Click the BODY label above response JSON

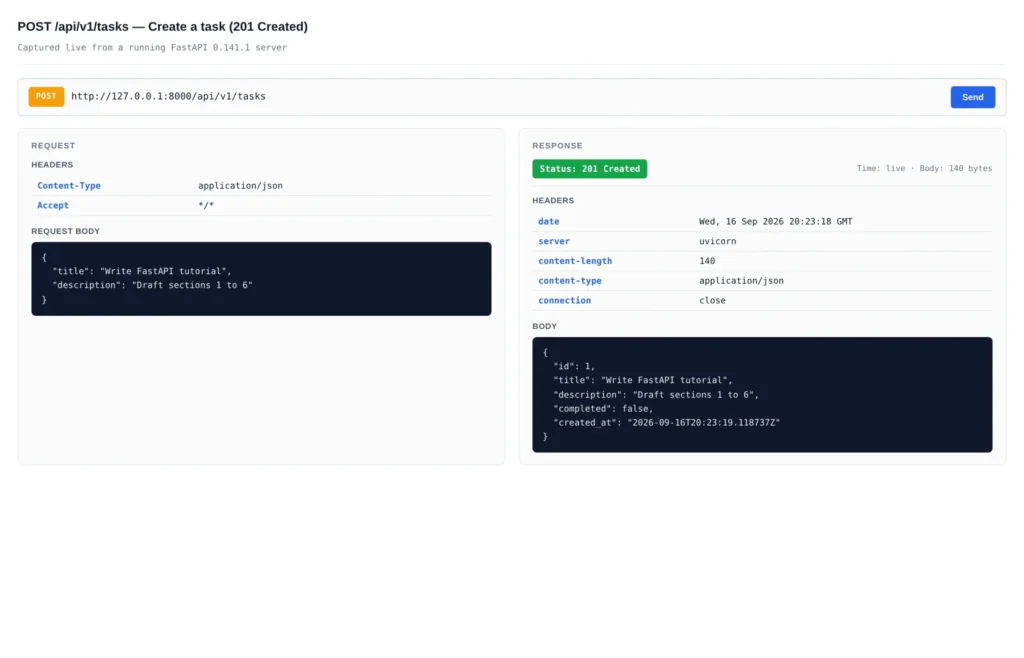(544, 326)
